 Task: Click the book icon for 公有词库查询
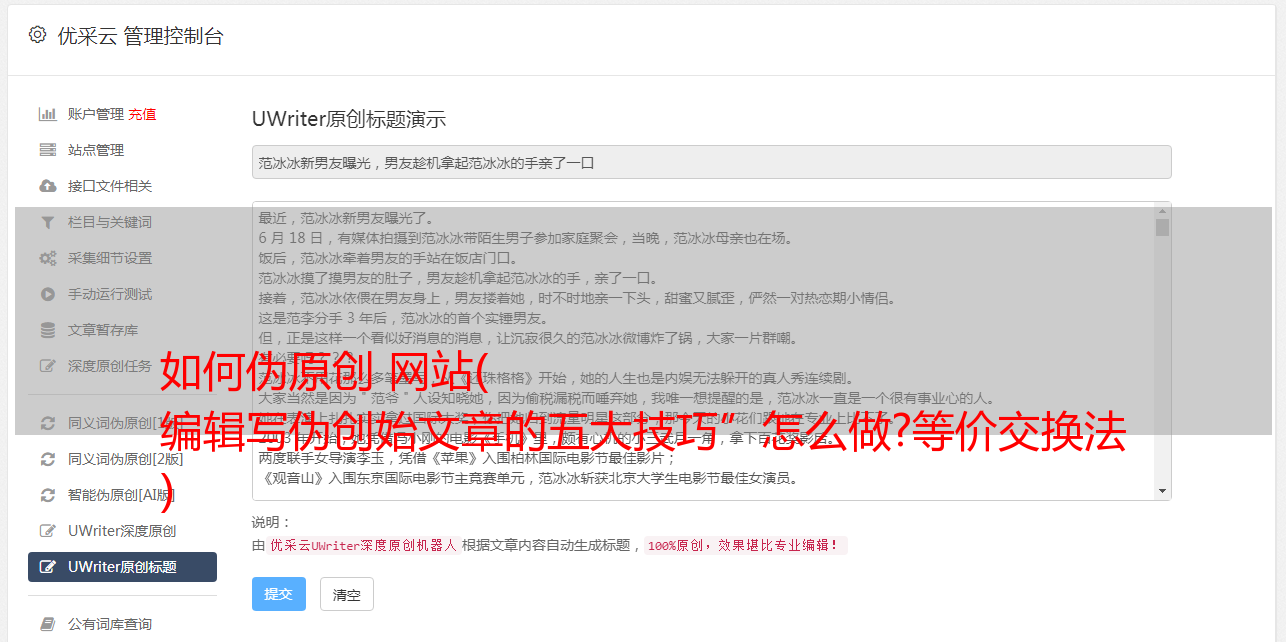click(x=47, y=624)
